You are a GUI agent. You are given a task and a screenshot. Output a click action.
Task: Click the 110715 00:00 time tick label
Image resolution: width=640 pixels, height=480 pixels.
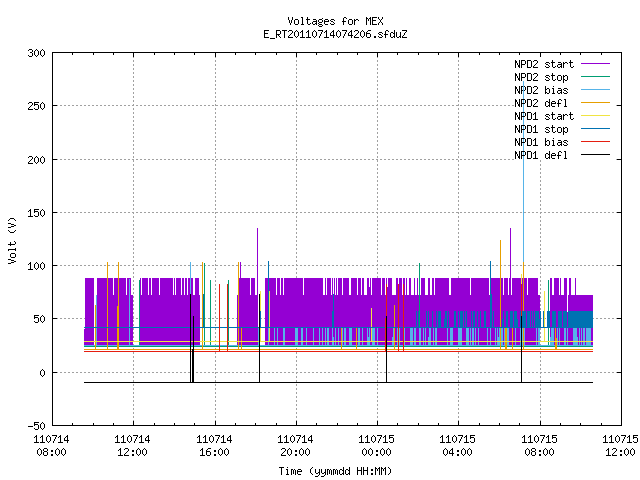376,446
